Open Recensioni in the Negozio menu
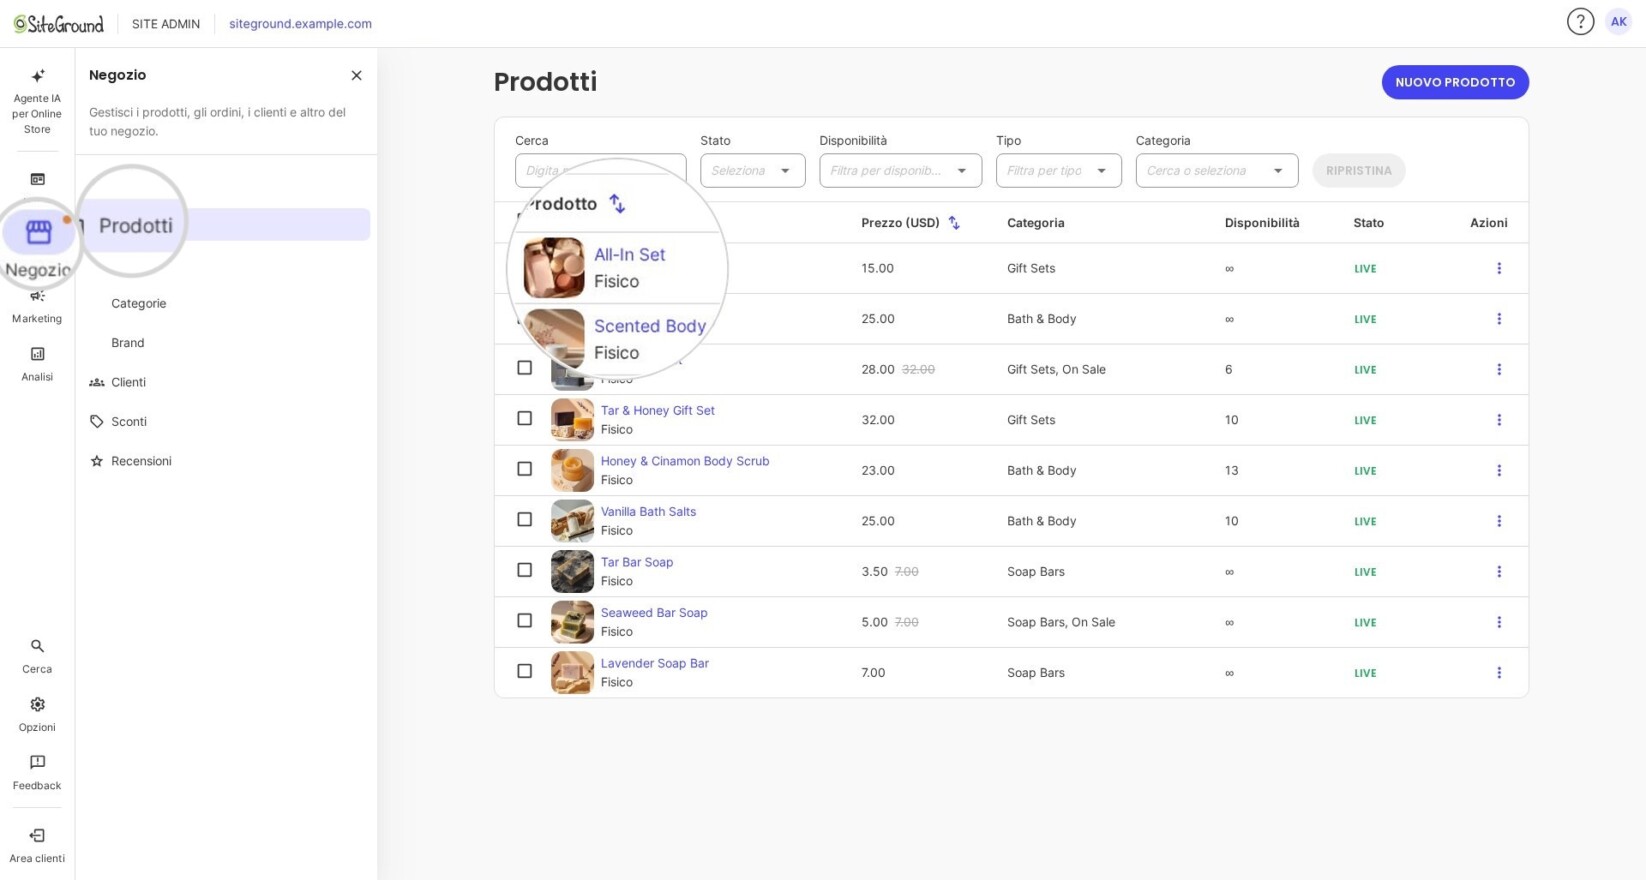The height and width of the screenshot is (880, 1646). pyautogui.click(x=141, y=461)
